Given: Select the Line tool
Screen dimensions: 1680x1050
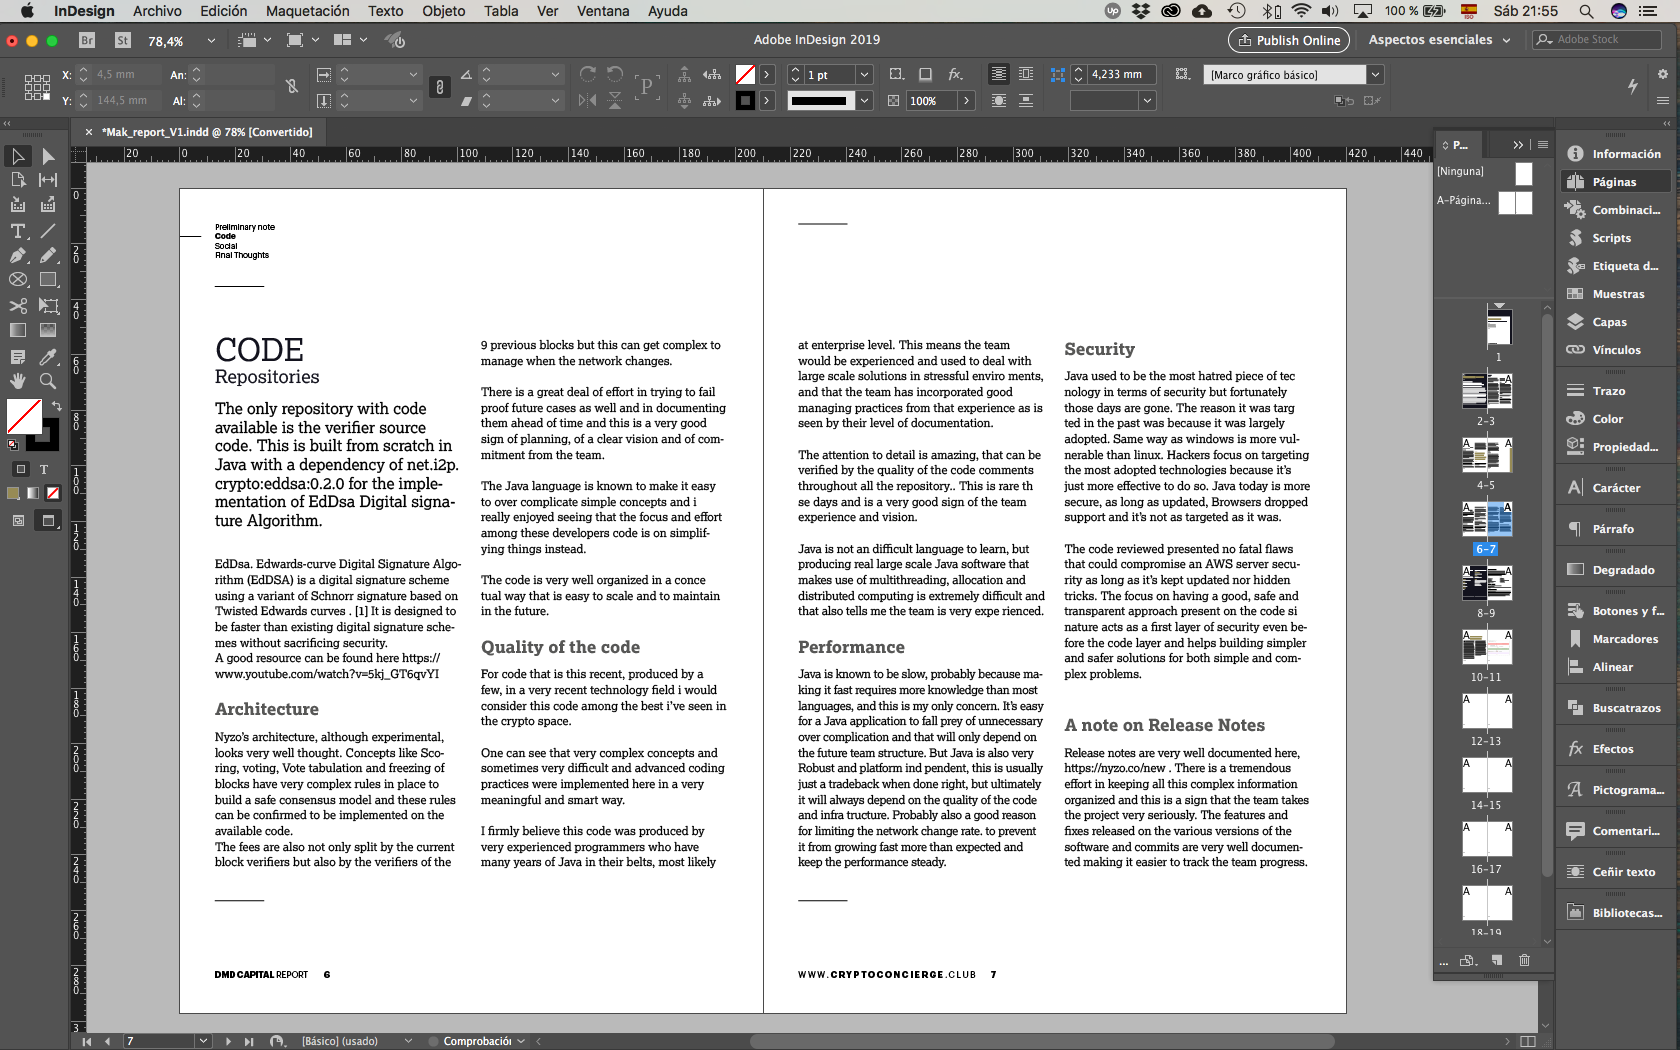Looking at the screenshot, I should [48, 231].
